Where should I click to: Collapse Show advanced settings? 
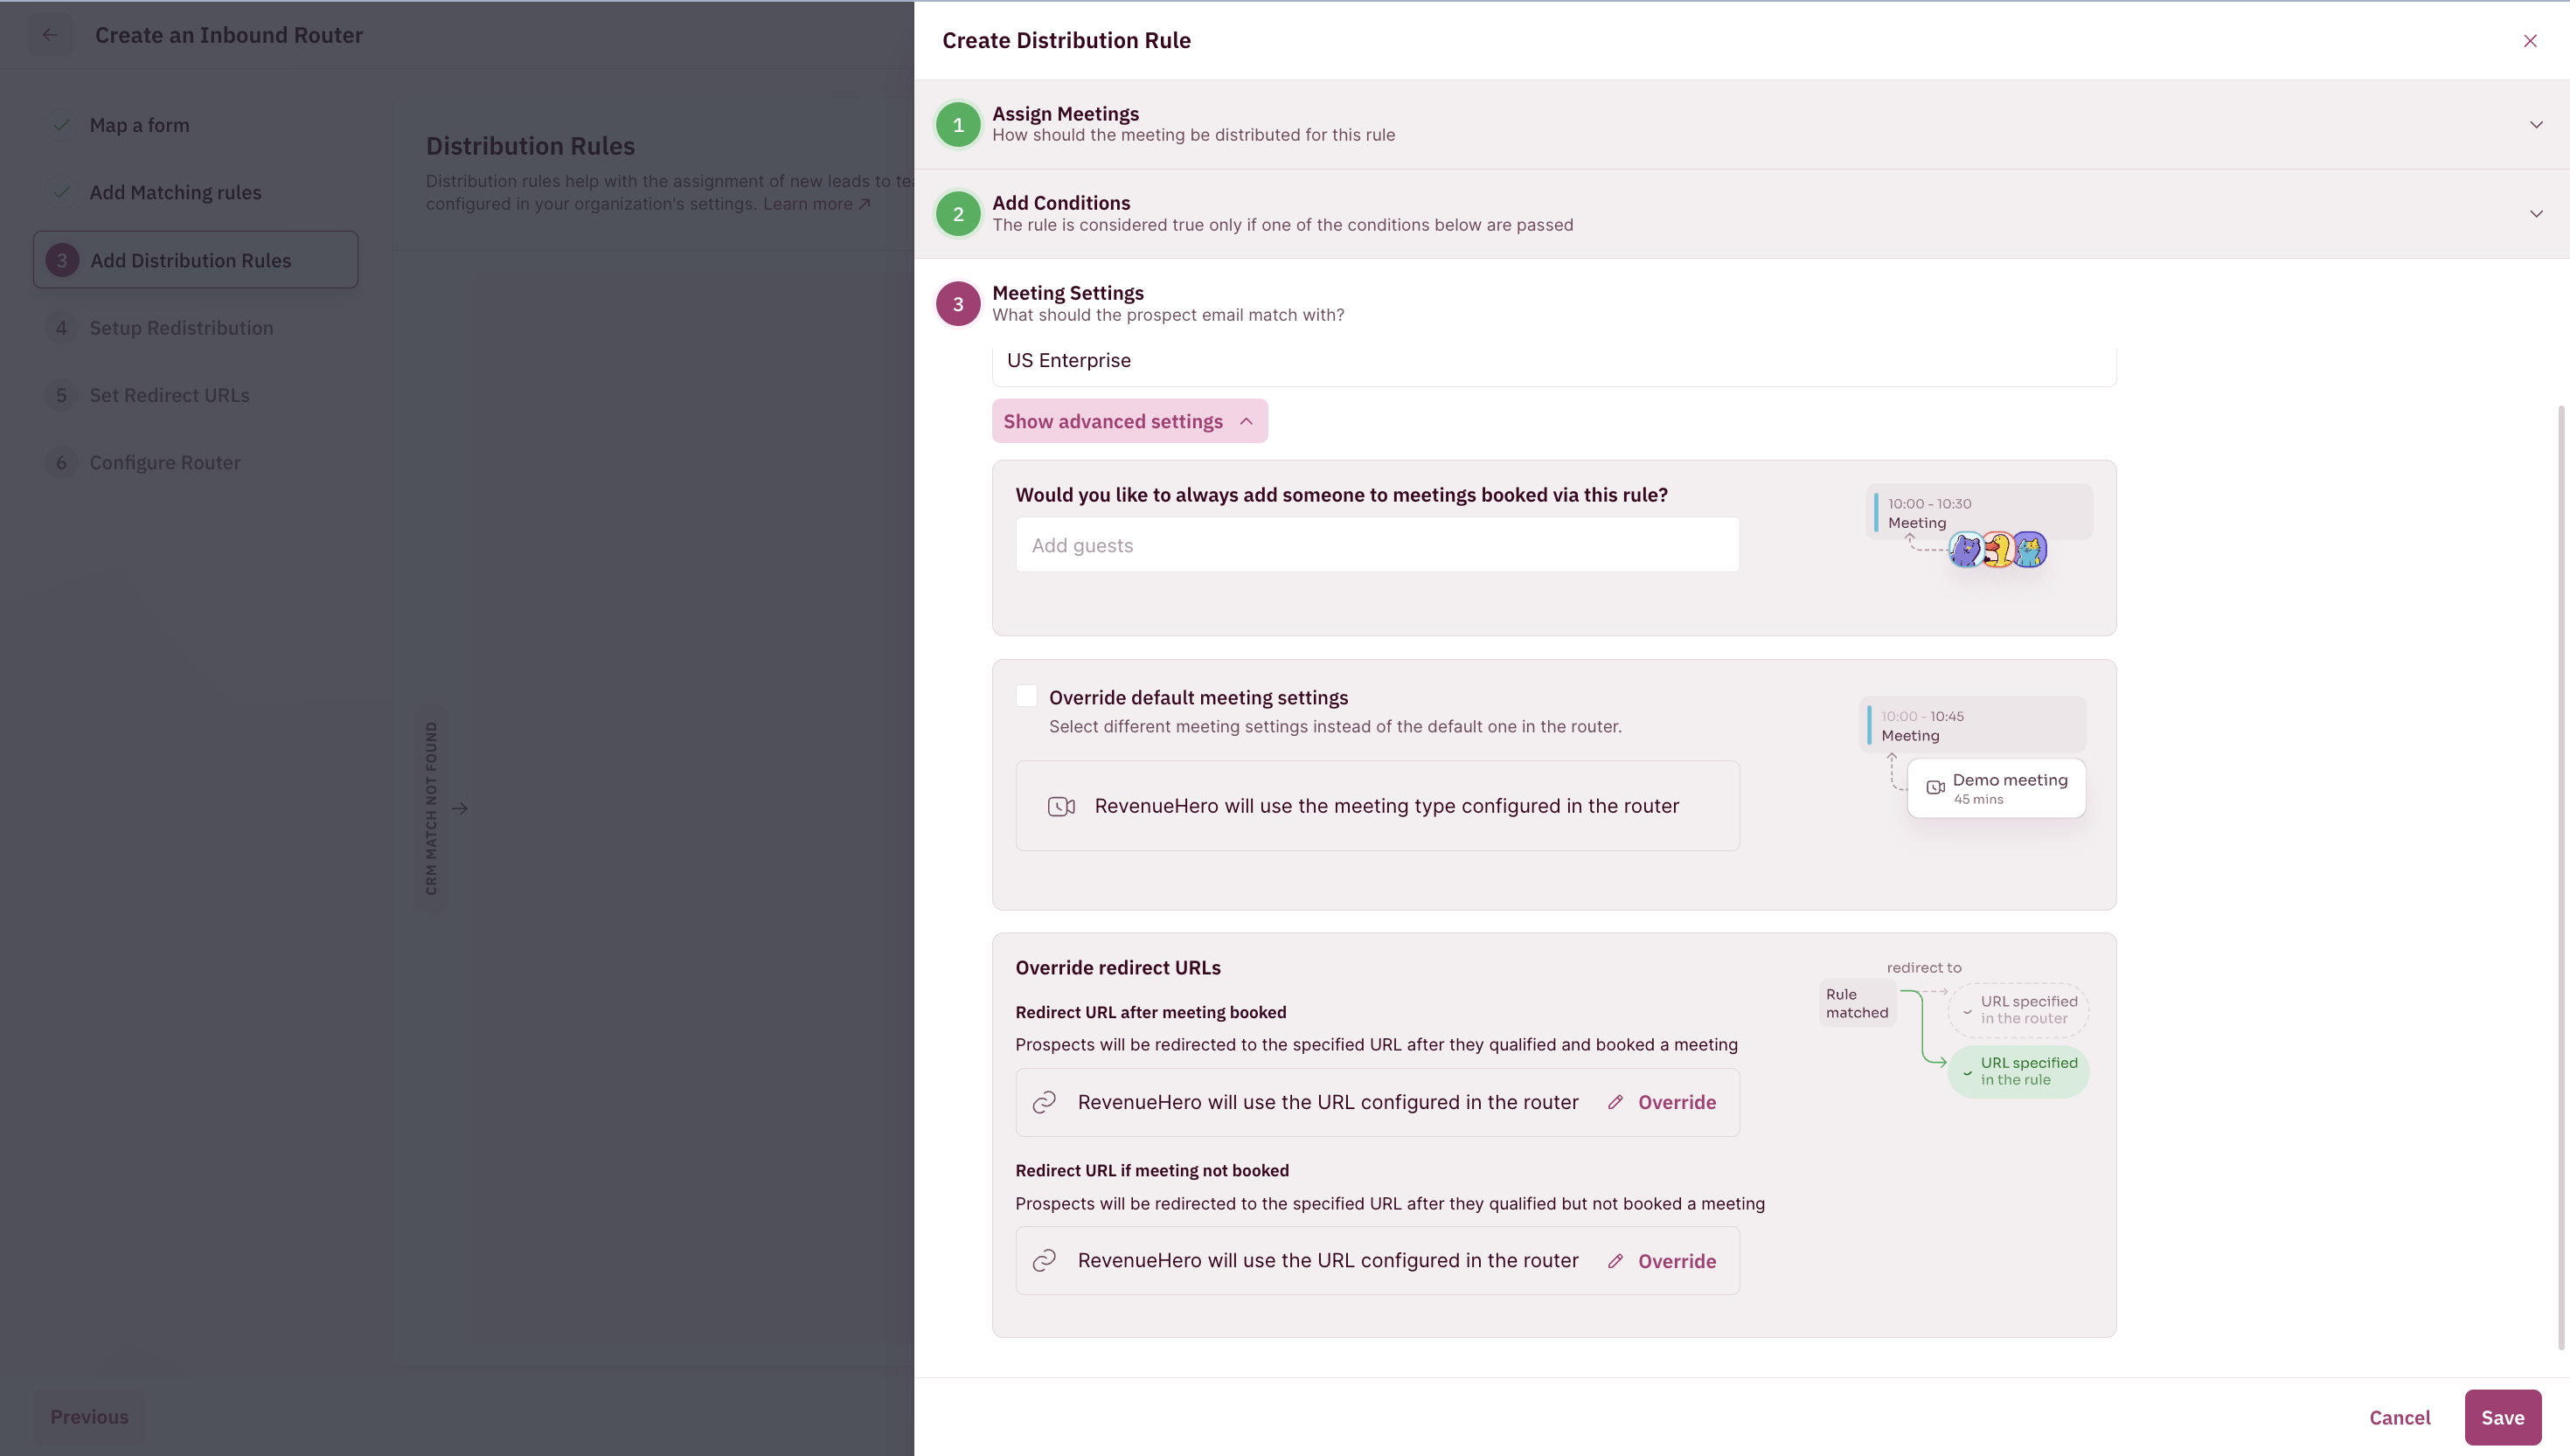pos(1129,421)
